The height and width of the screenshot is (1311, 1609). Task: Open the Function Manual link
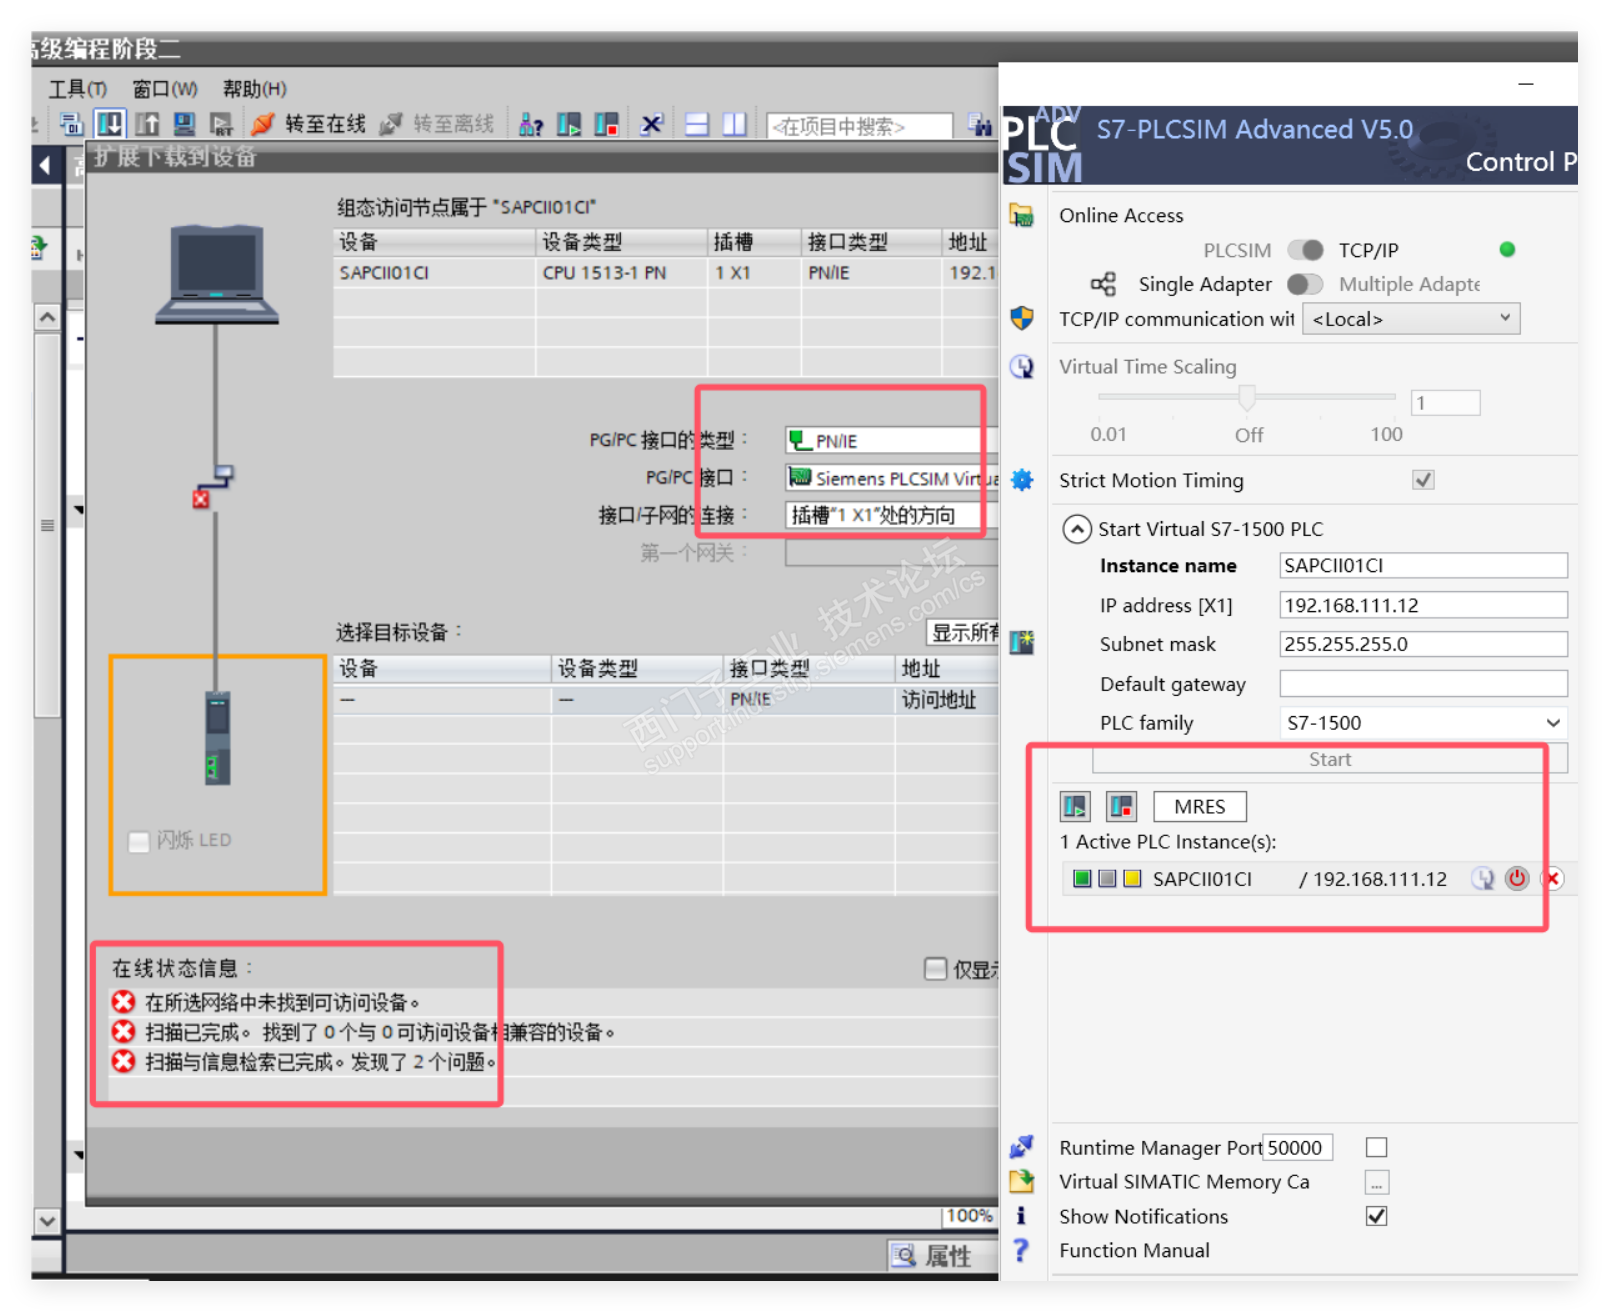click(x=1134, y=1250)
